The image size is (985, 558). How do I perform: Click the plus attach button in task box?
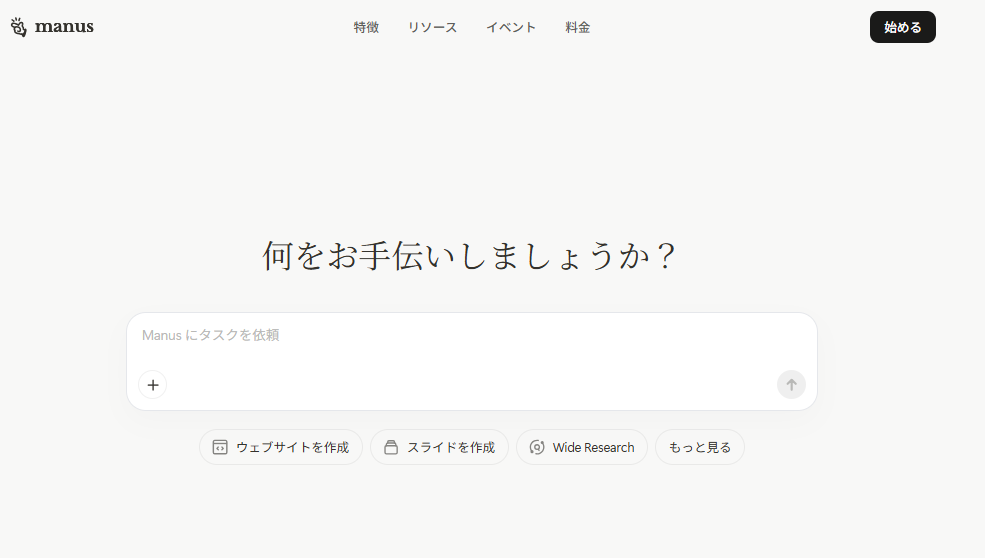tap(153, 385)
